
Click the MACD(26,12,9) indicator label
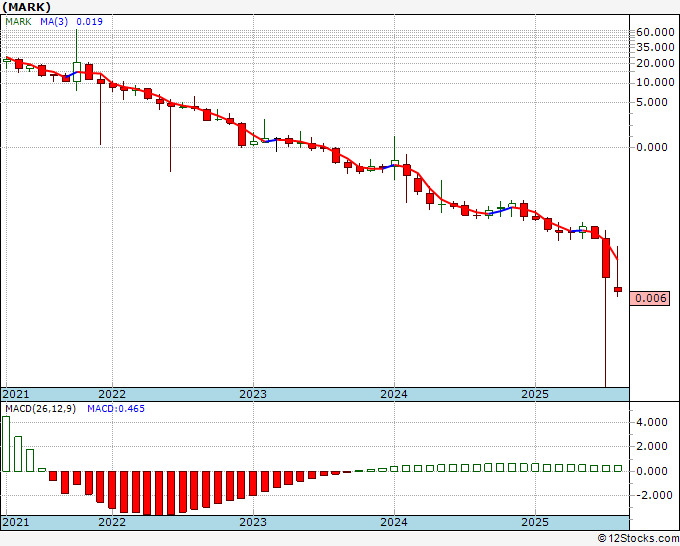pyautogui.click(x=40, y=409)
